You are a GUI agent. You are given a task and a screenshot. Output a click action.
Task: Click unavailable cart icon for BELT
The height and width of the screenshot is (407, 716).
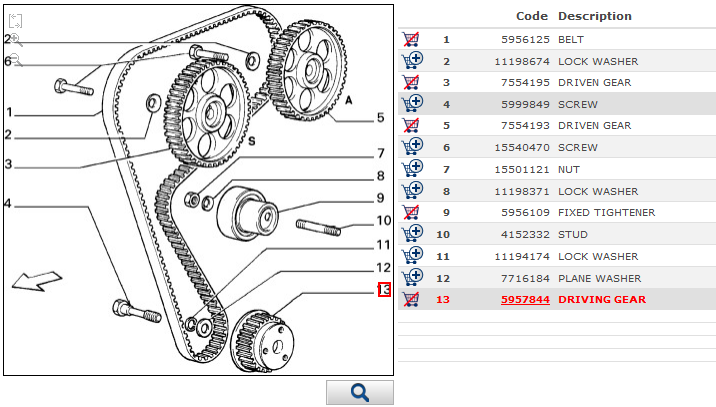411,39
